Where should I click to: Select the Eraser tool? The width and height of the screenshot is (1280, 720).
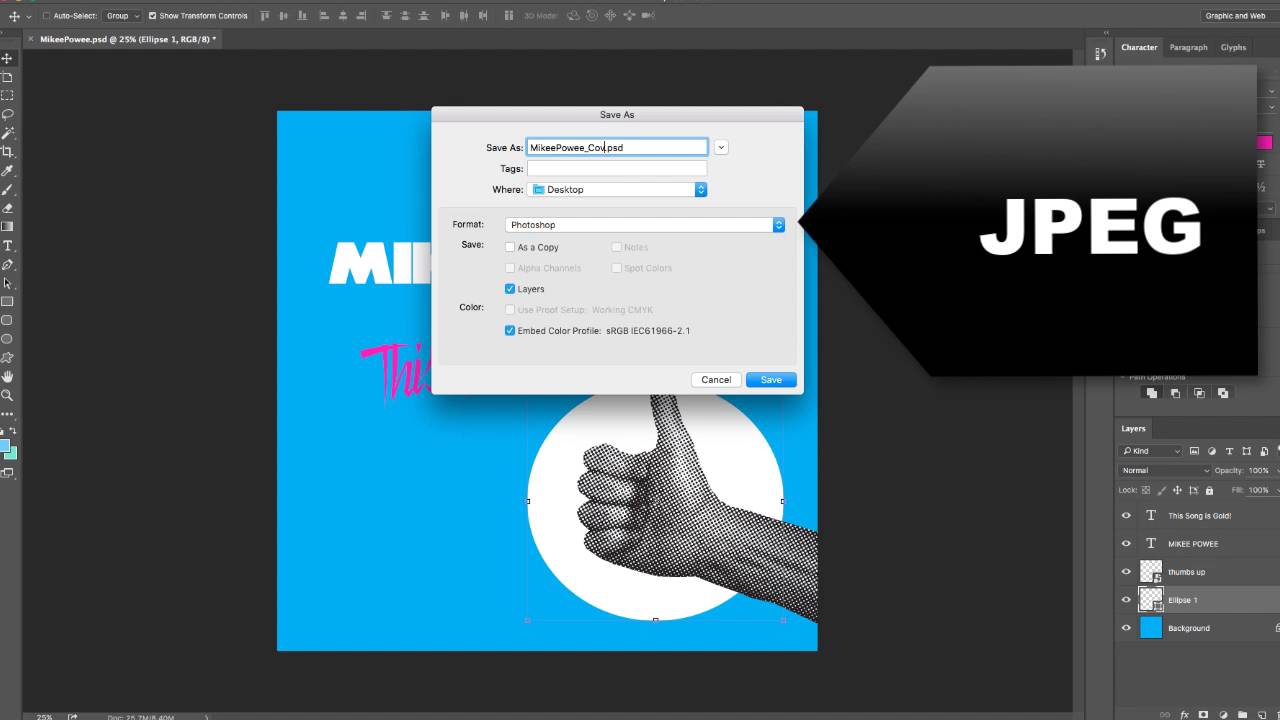pos(7,208)
